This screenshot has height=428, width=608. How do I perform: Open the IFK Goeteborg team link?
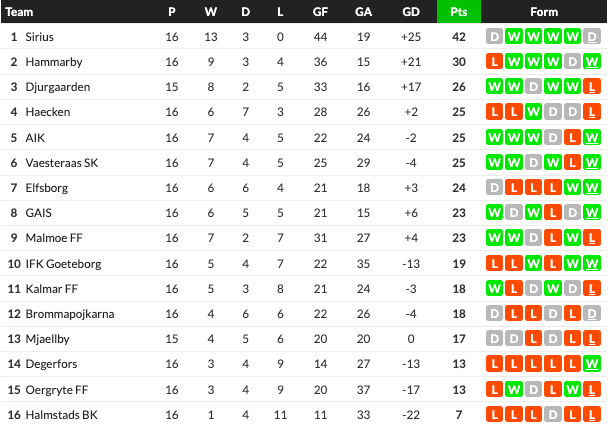click(63, 264)
